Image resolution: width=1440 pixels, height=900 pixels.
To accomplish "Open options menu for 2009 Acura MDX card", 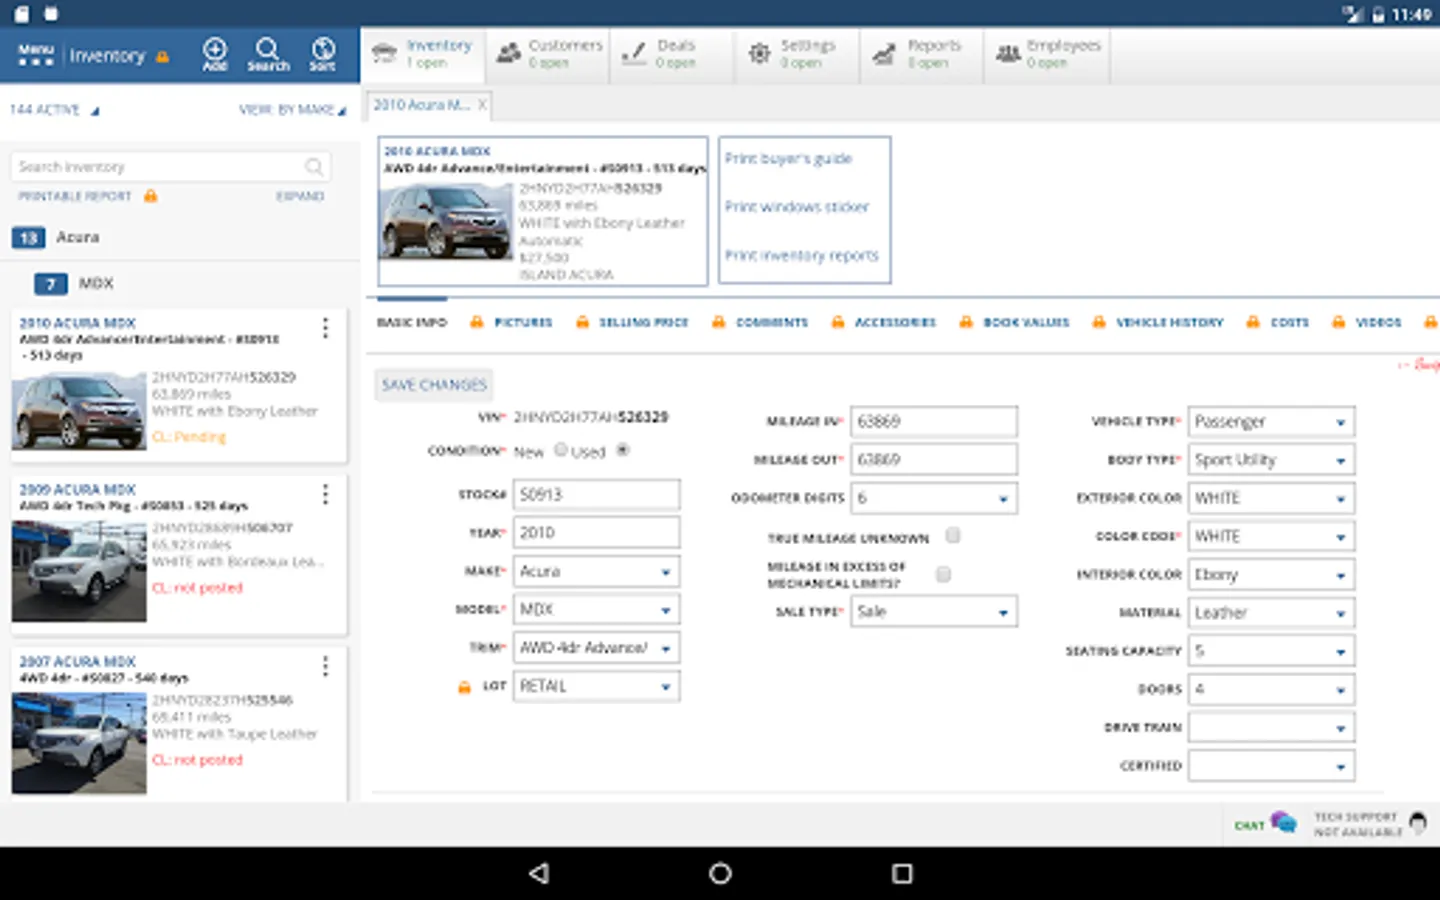I will [x=325, y=494].
